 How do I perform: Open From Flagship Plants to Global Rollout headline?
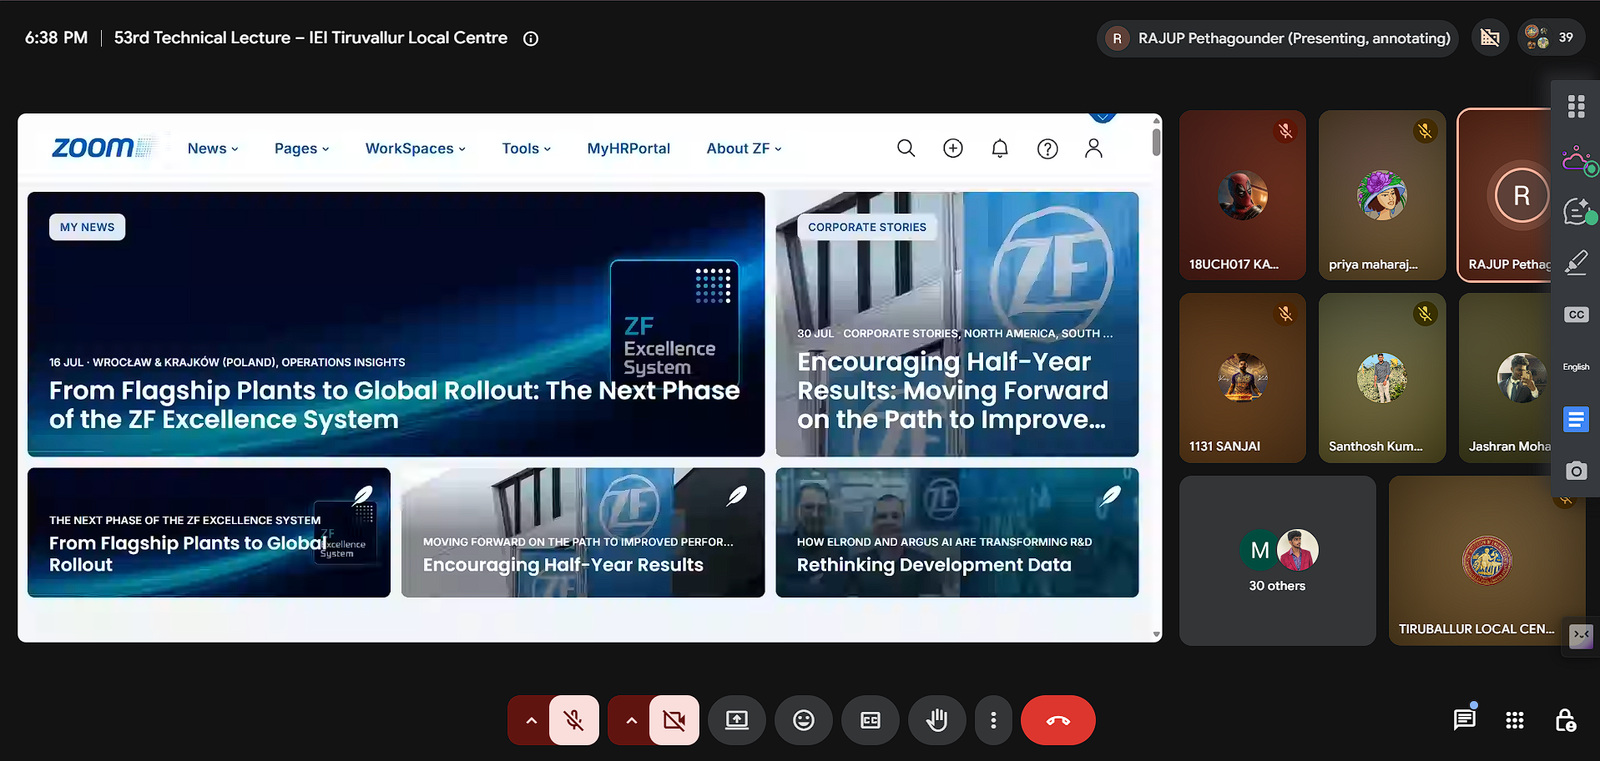(394, 405)
